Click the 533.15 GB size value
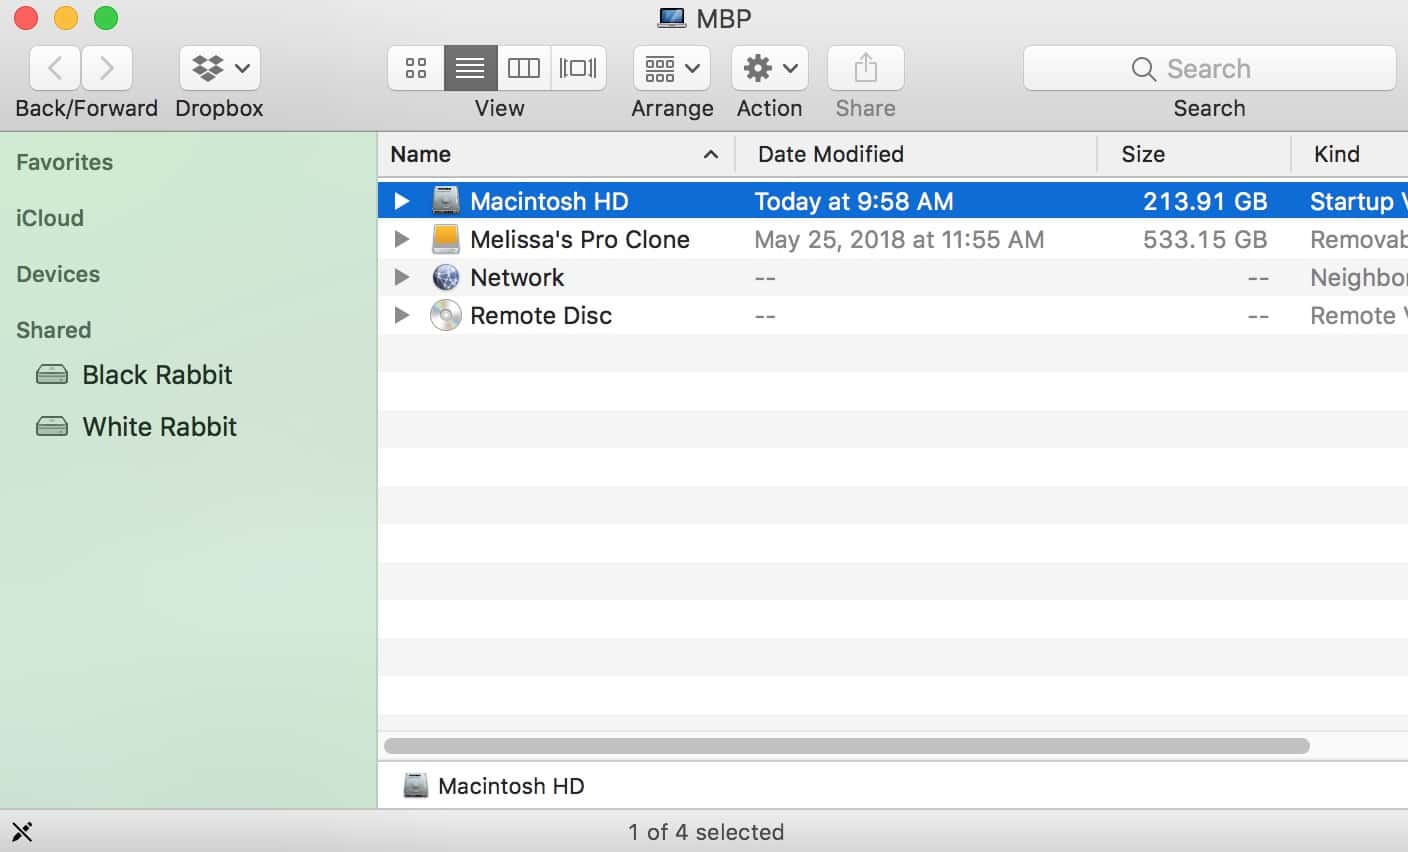The image size is (1408, 852). tap(1205, 239)
